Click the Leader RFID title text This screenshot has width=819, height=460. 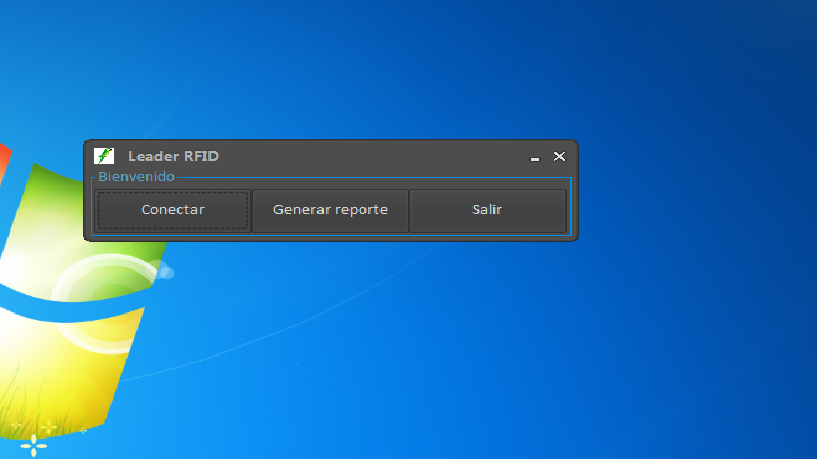(x=173, y=156)
